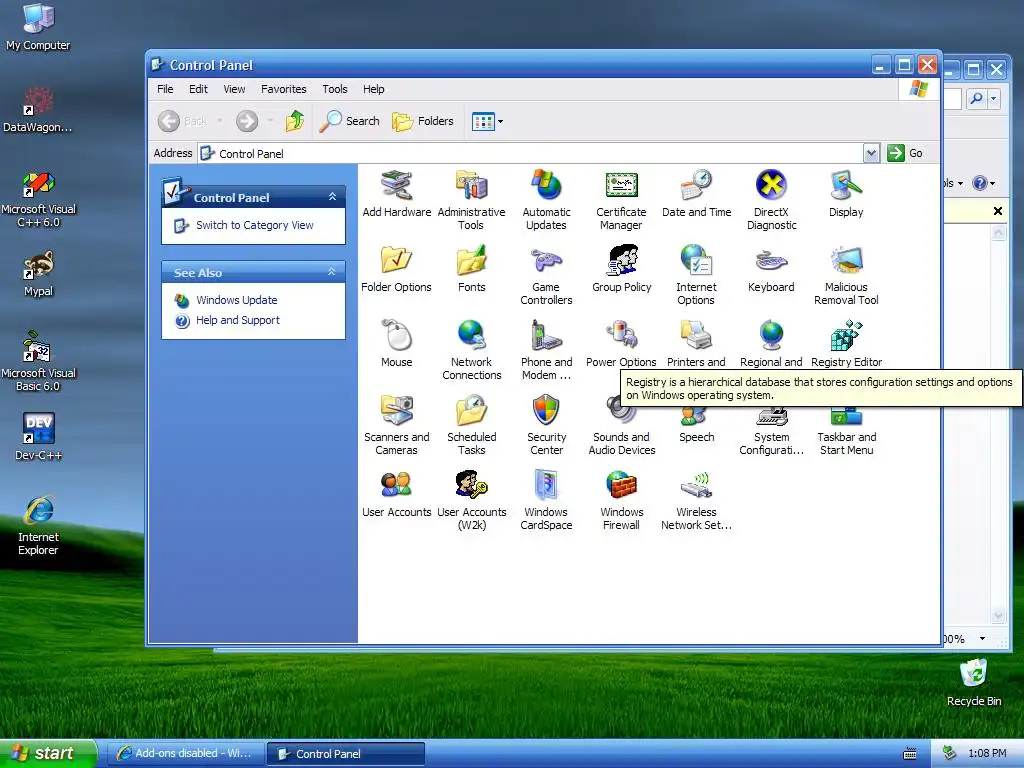Open the Windows Update link

236,300
